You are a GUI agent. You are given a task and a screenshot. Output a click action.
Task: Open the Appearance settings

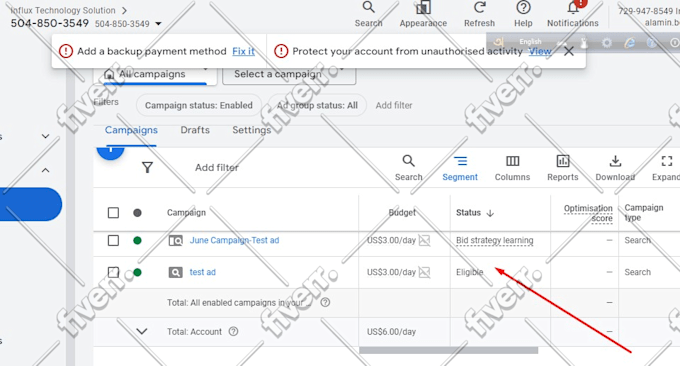(423, 15)
